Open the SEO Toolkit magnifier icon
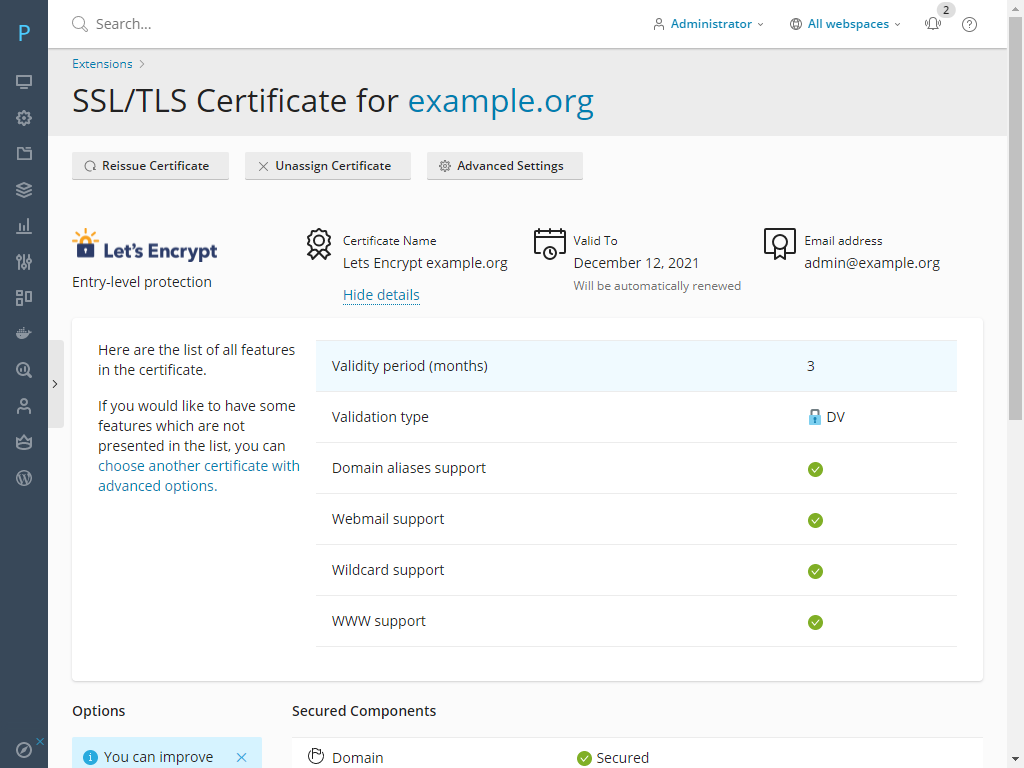This screenshot has height=768, width=1024. click(x=23, y=369)
